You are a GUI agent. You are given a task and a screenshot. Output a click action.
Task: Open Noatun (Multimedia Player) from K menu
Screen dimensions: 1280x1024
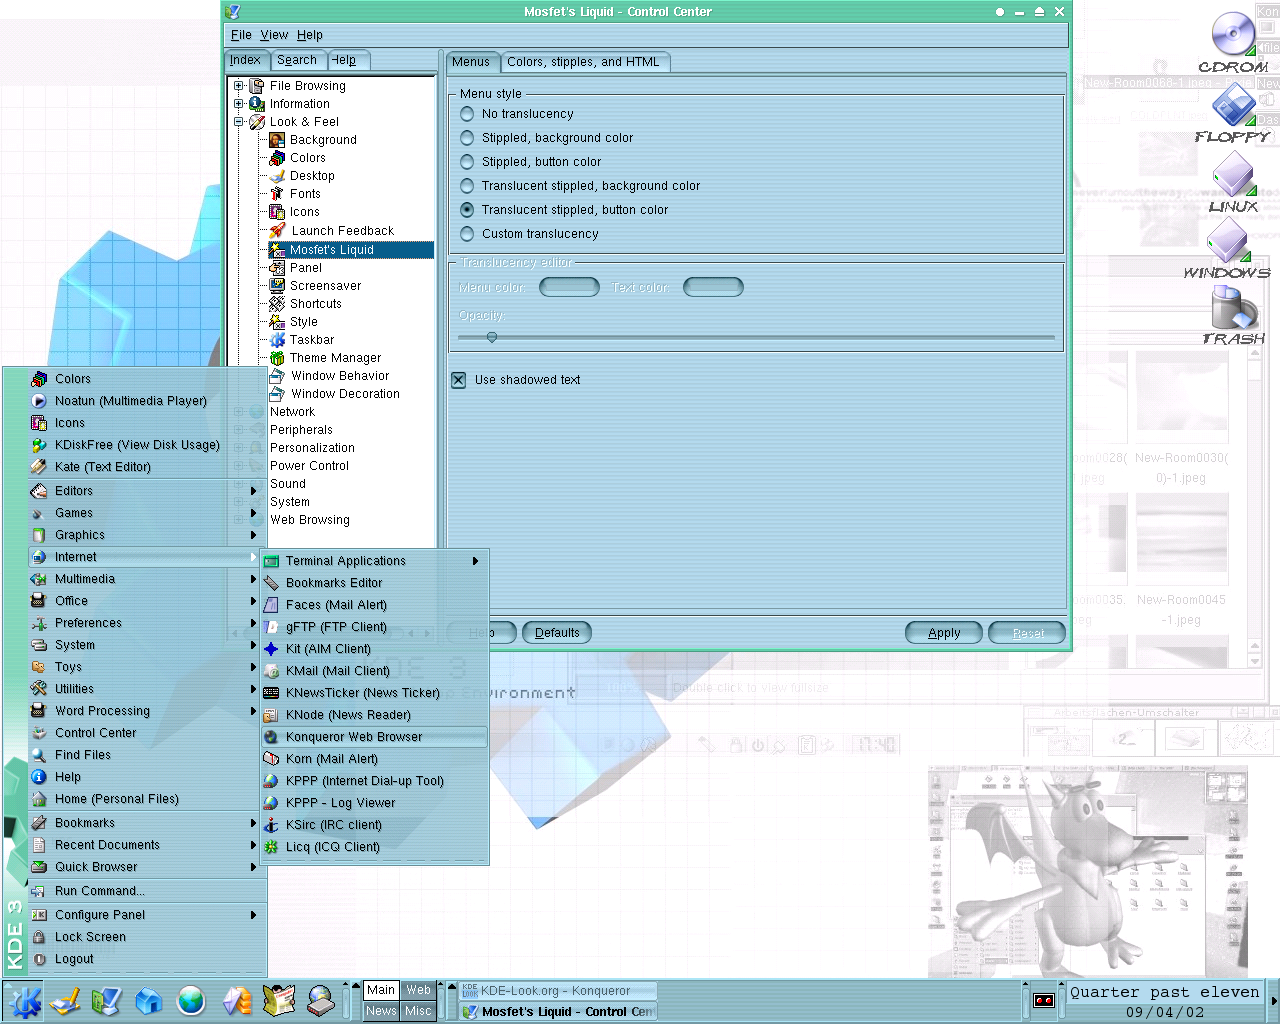pyautogui.click(x=146, y=401)
